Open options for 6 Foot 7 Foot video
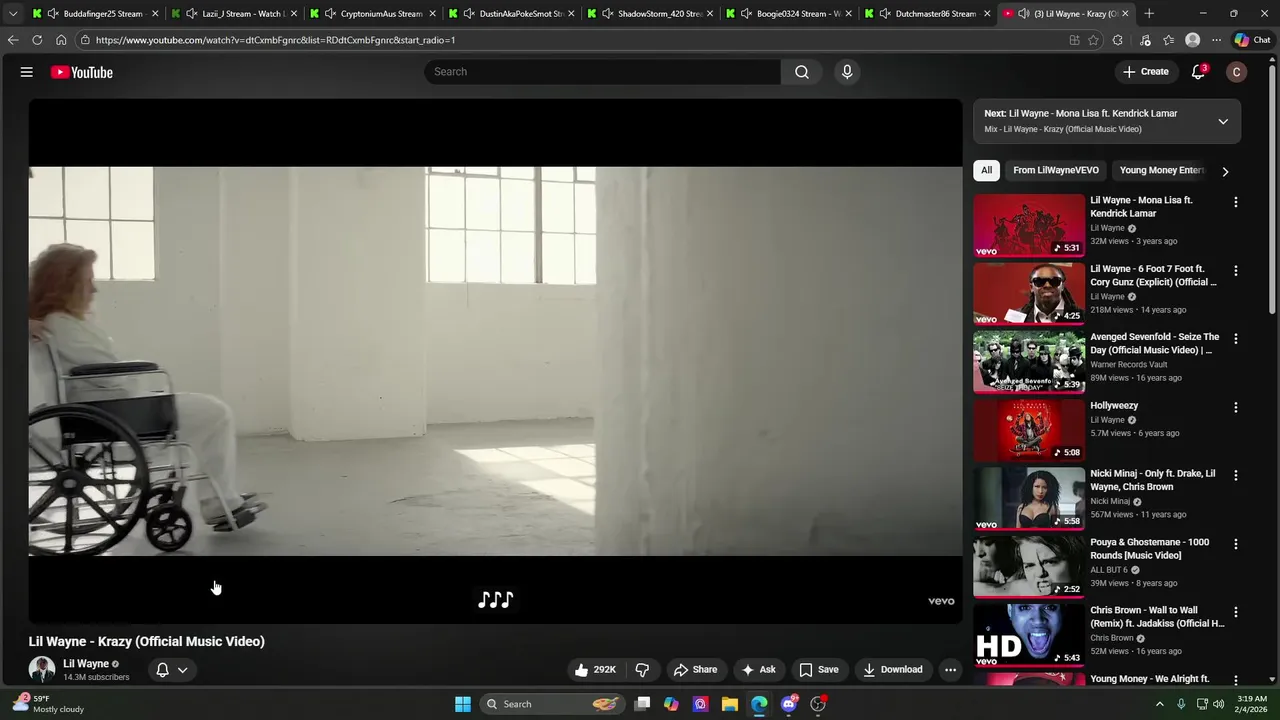The width and height of the screenshot is (1280, 720). click(x=1236, y=271)
